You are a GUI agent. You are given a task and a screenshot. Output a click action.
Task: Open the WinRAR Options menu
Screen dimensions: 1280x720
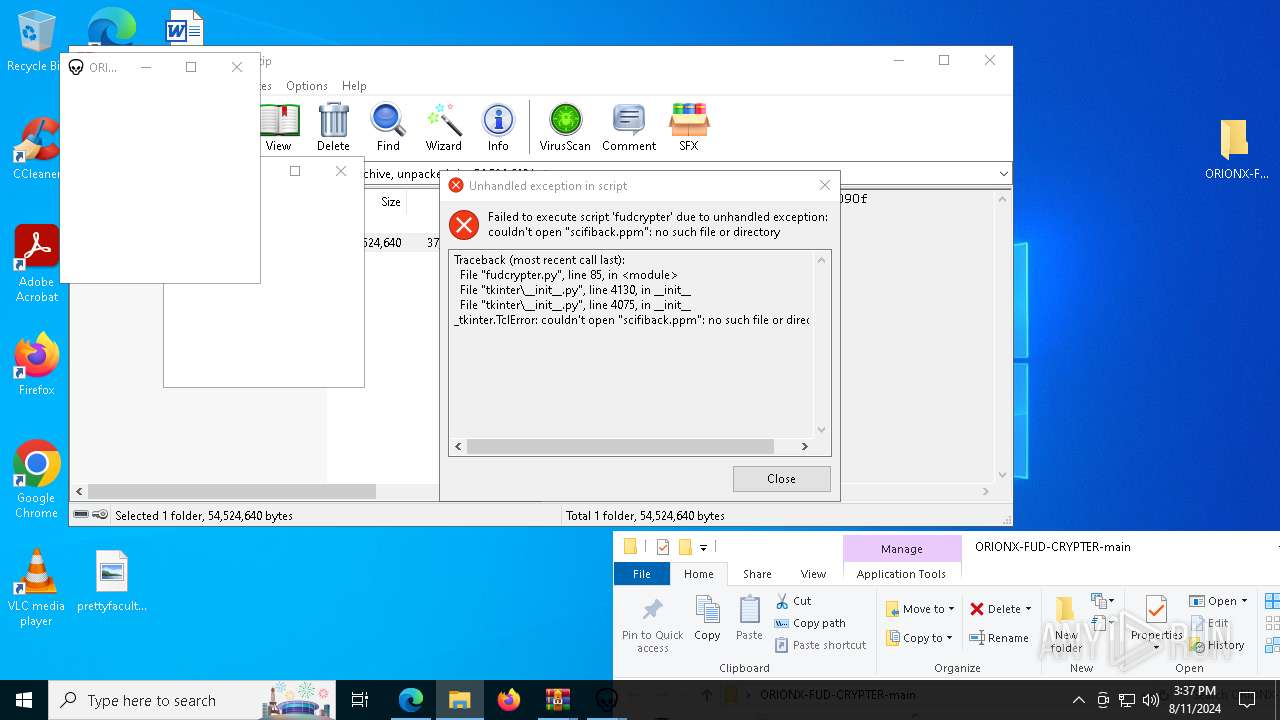tap(306, 86)
